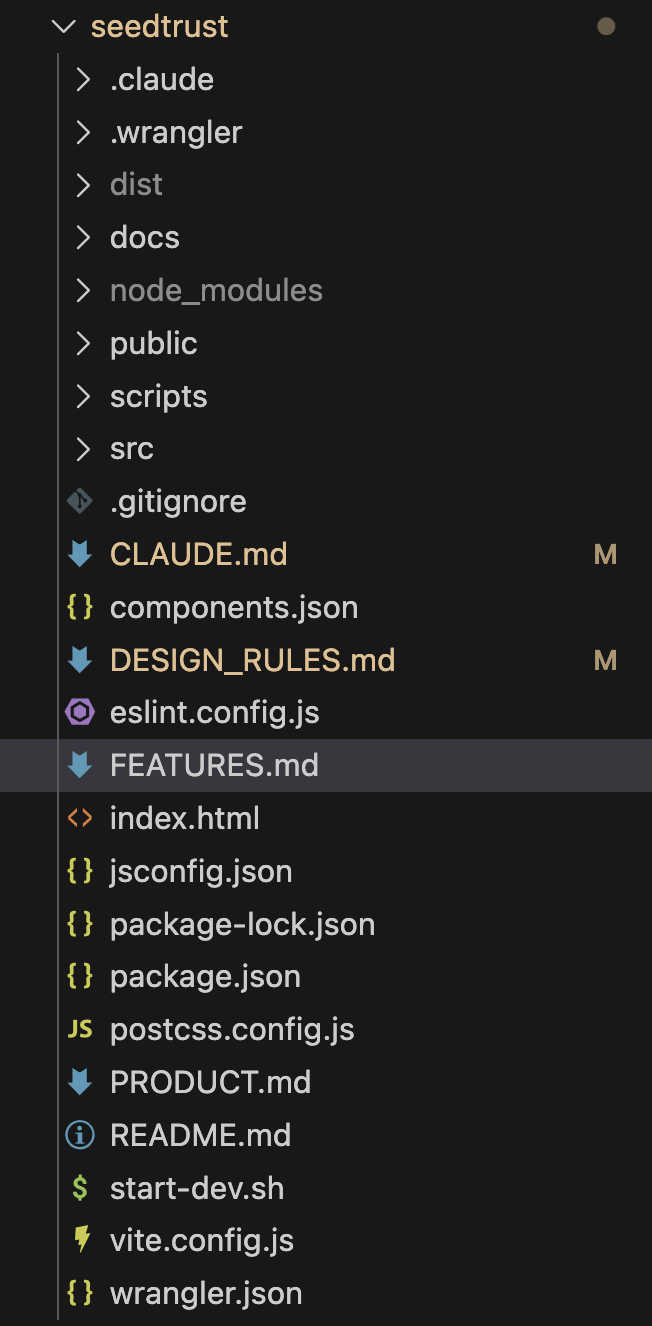Expand the node_modules folder
The height and width of the screenshot is (1326, 652).
(82, 290)
